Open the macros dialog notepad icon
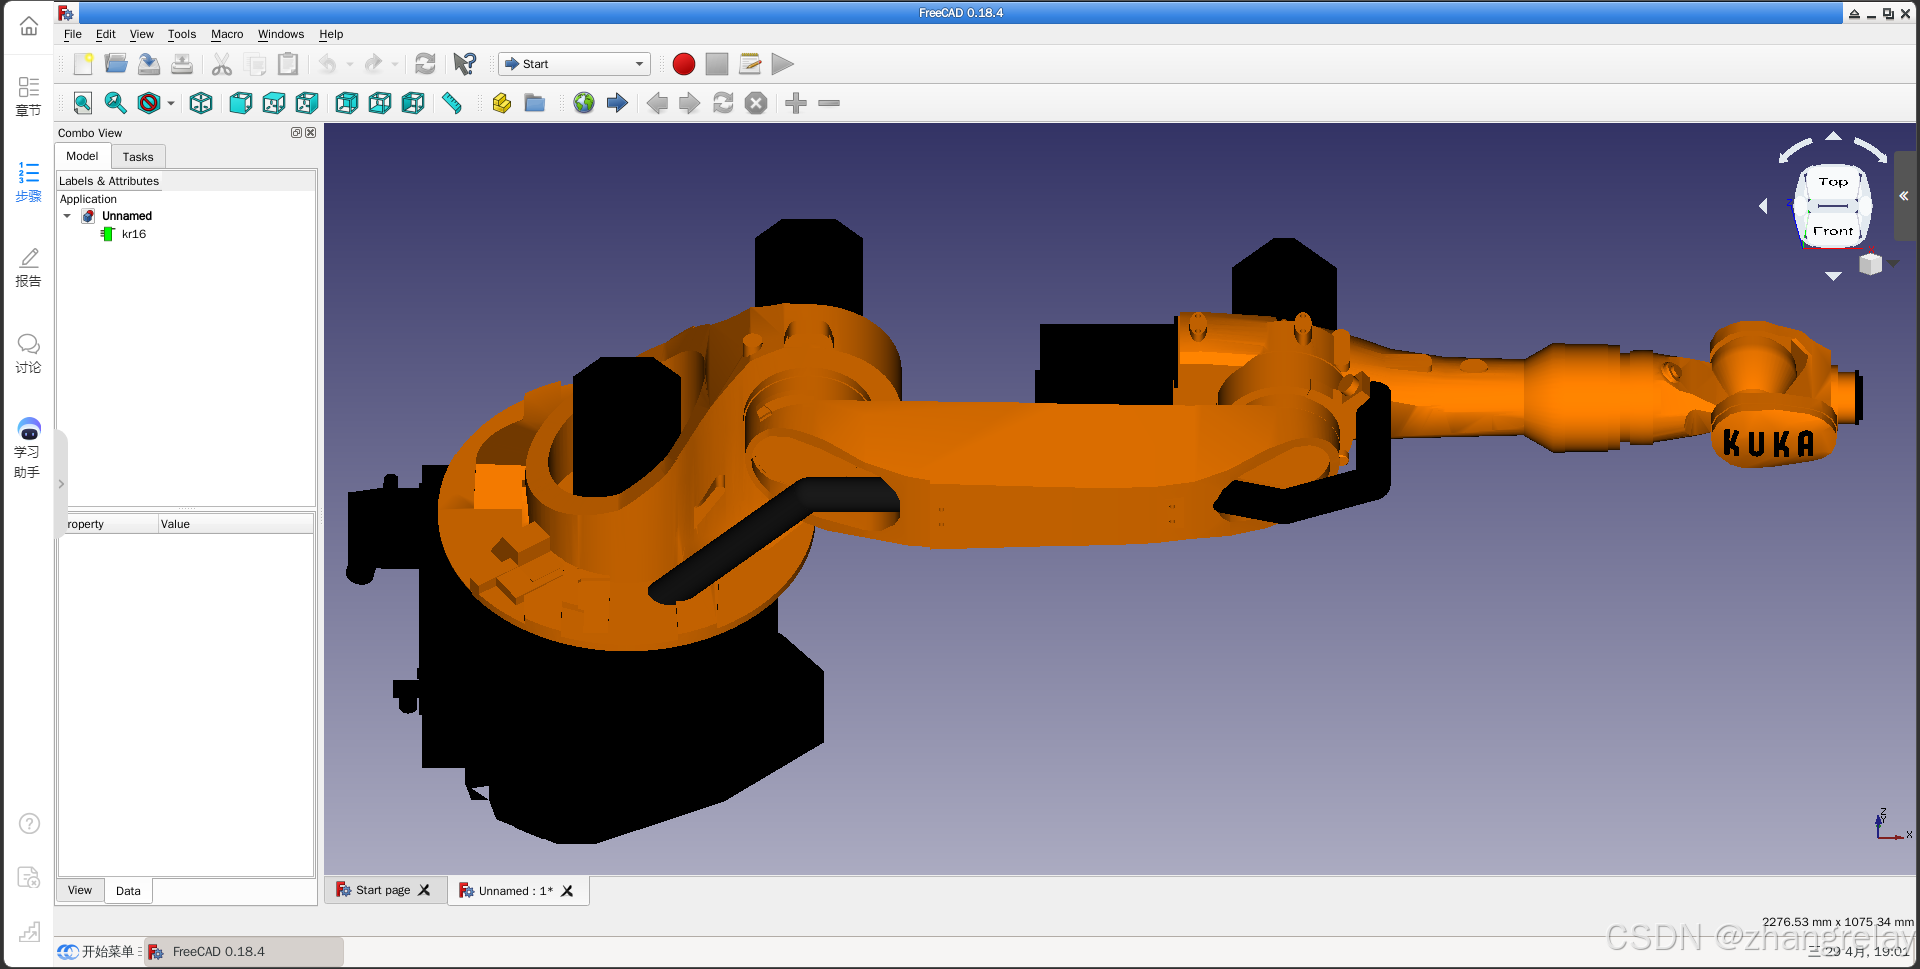 coord(750,64)
